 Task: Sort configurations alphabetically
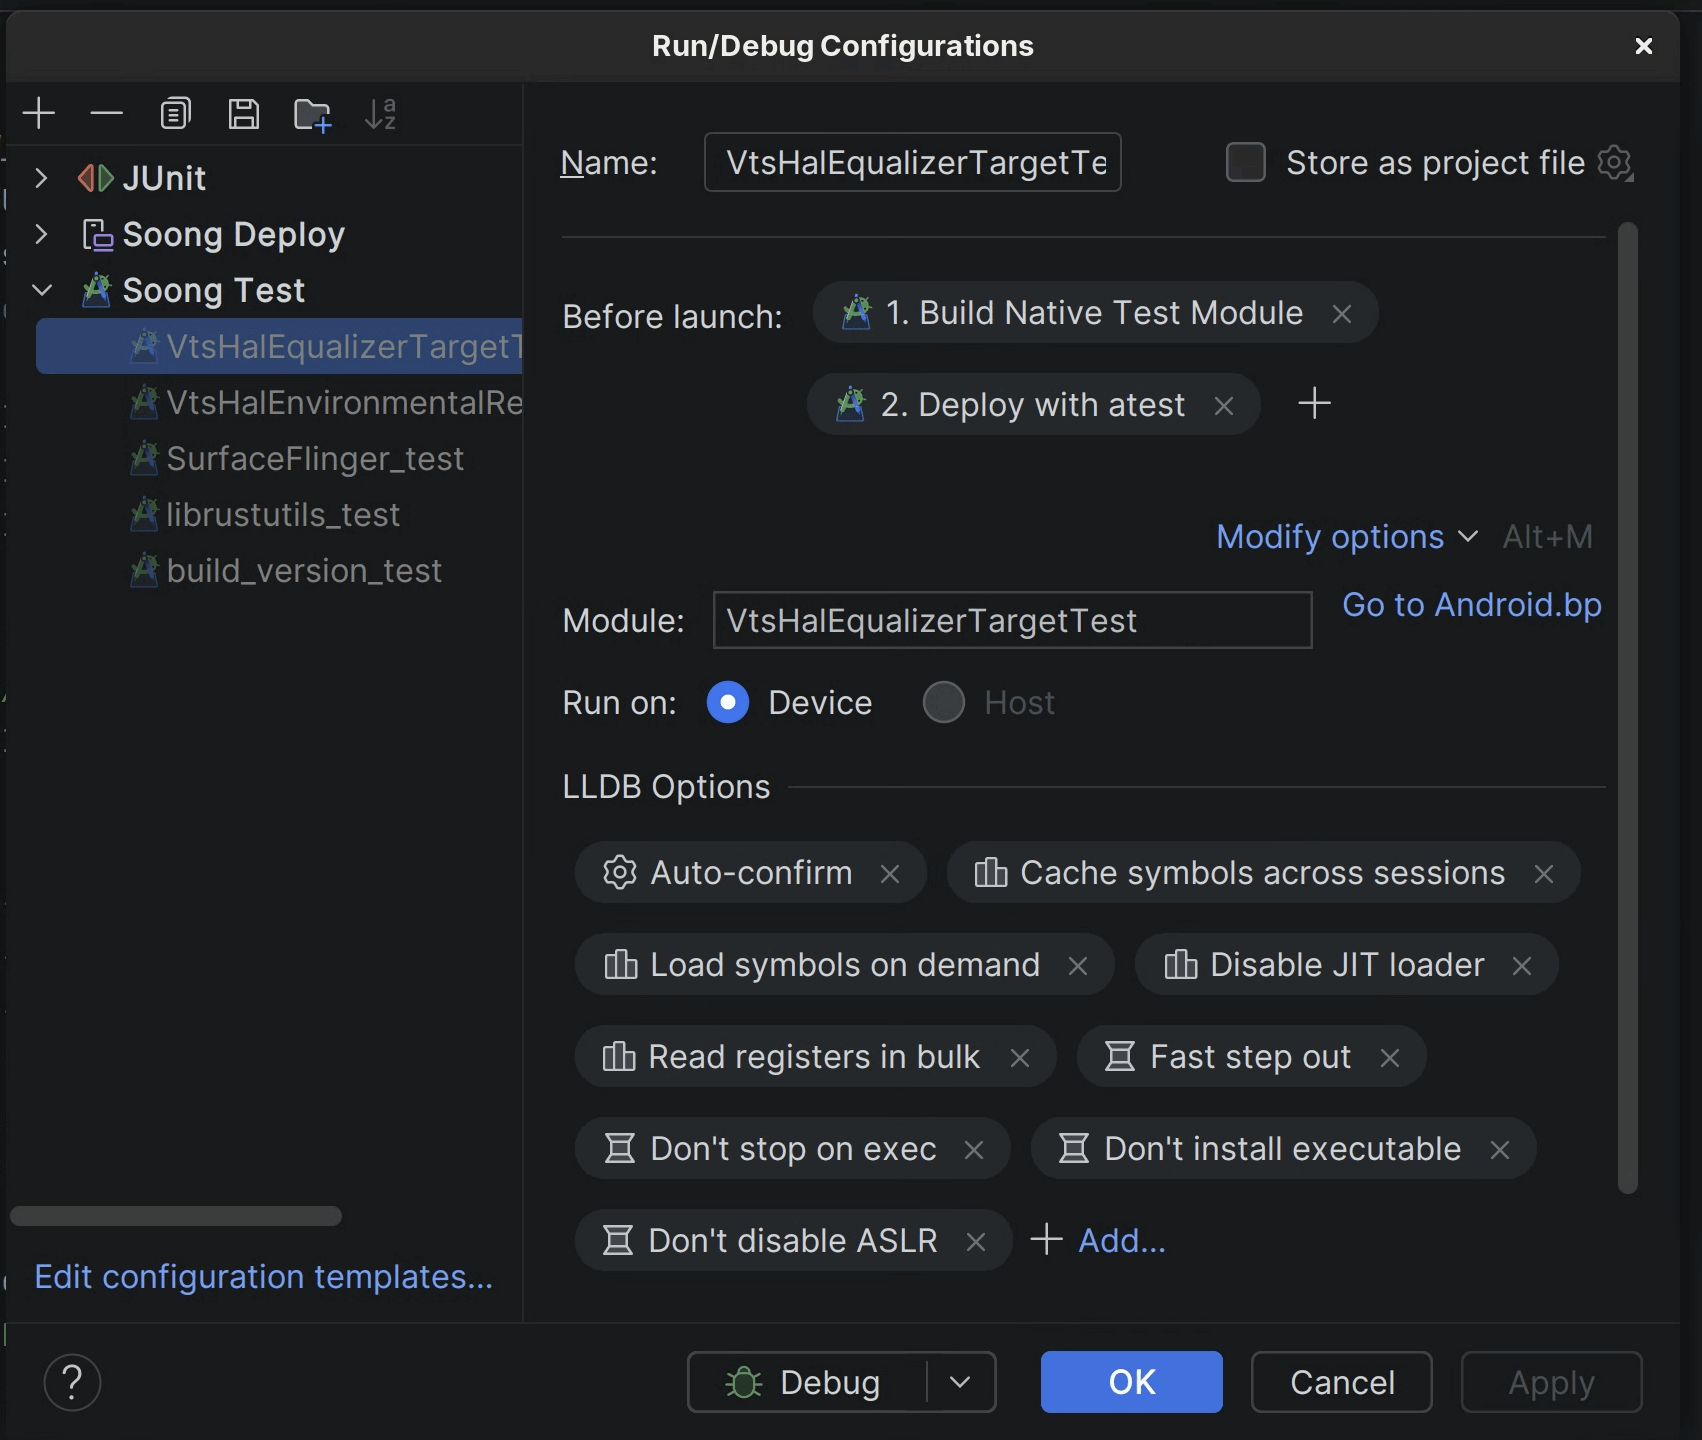(x=380, y=113)
